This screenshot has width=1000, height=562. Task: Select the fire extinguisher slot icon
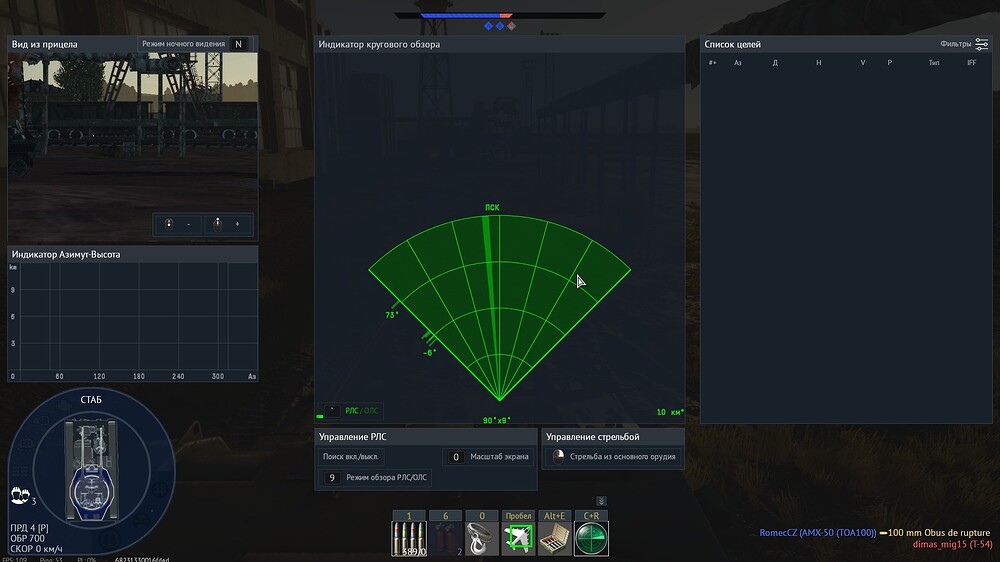click(x=445, y=539)
